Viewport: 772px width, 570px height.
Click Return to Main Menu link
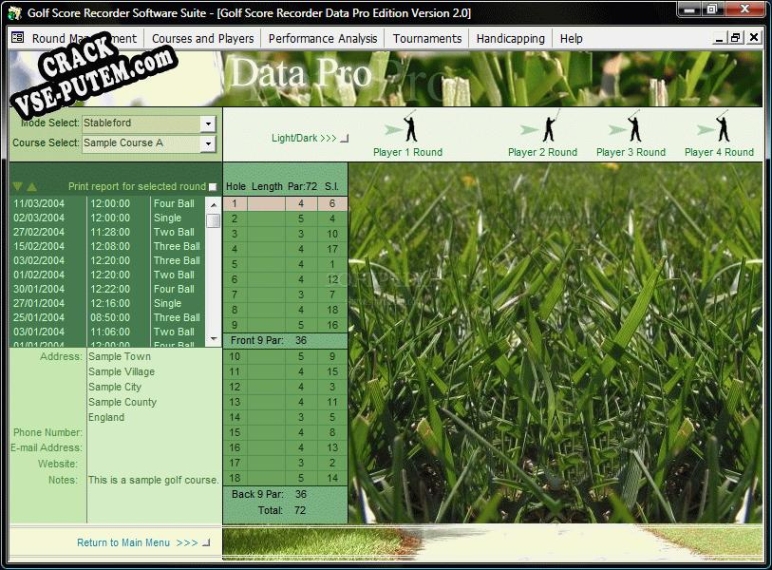point(143,542)
